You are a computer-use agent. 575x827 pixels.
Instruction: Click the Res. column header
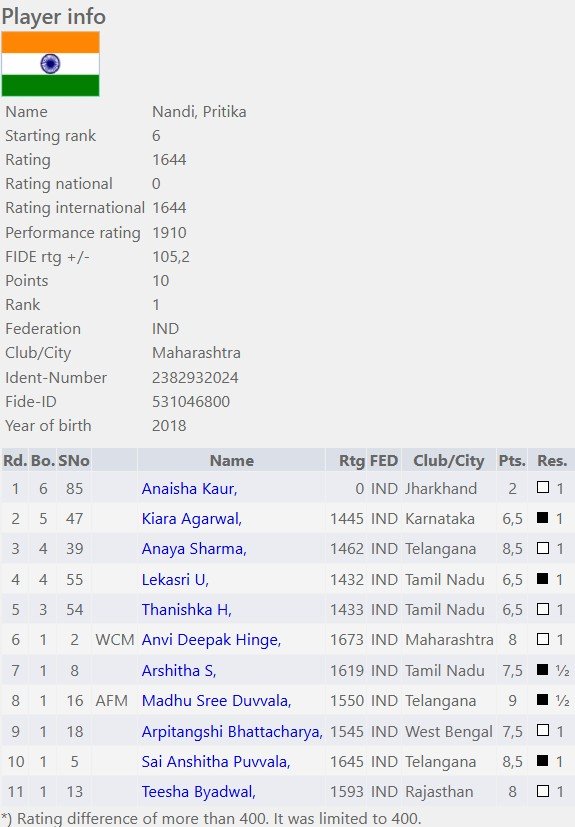pos(552,460)
